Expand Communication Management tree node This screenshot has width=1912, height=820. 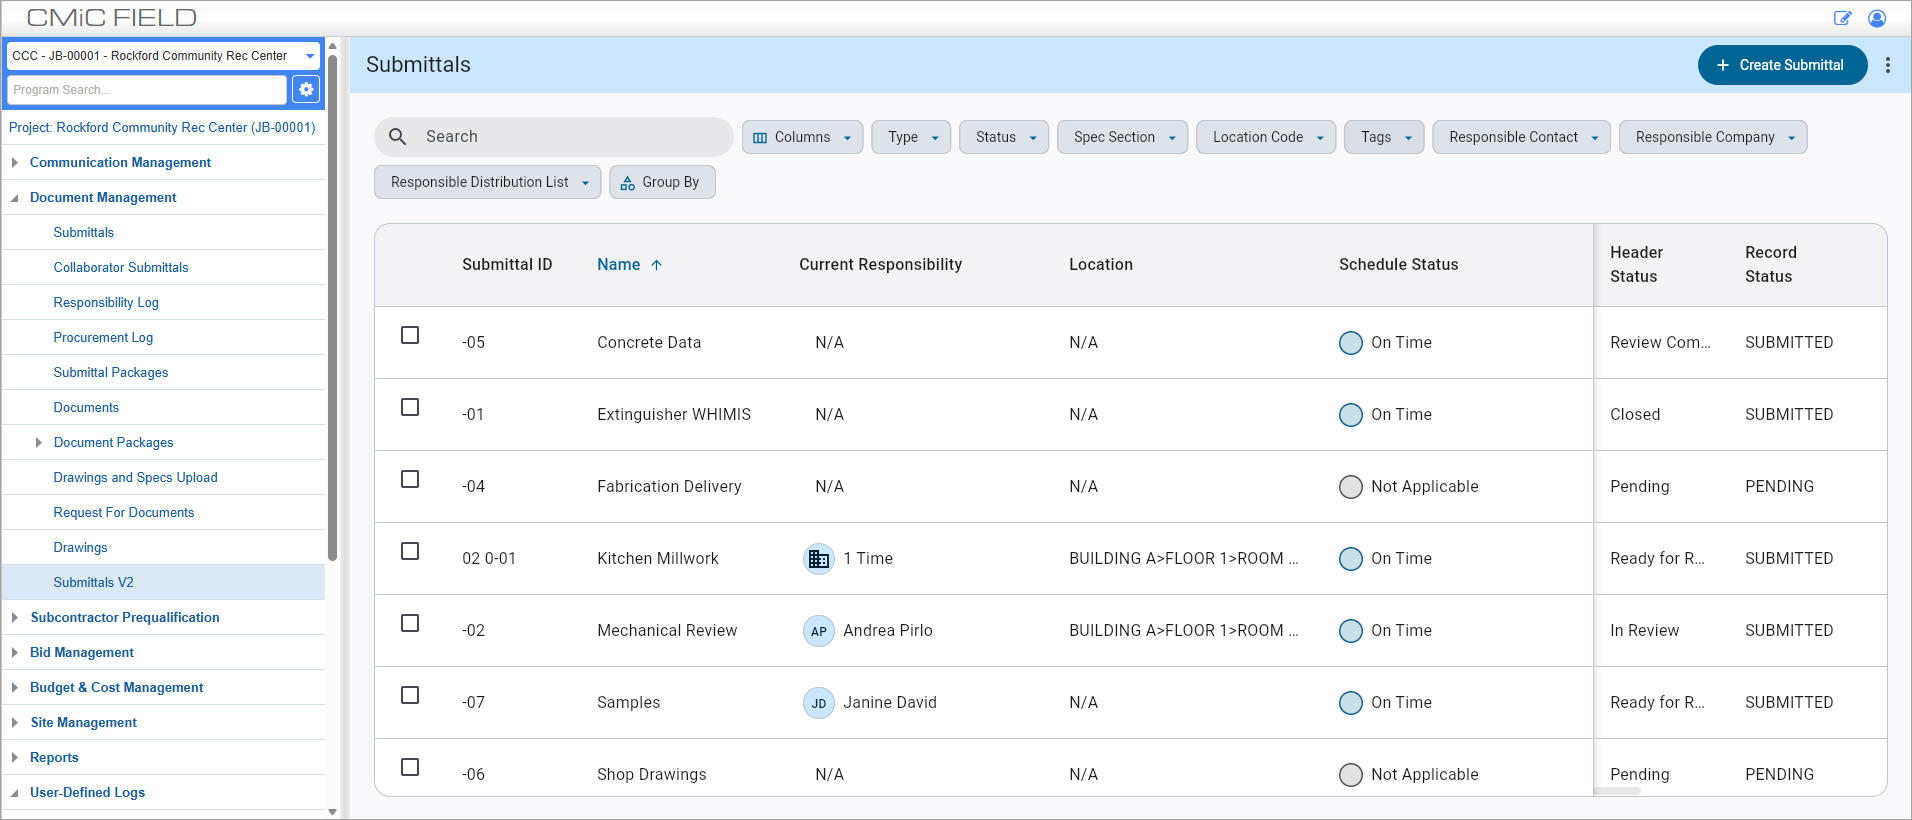click(x=15, y=162)
